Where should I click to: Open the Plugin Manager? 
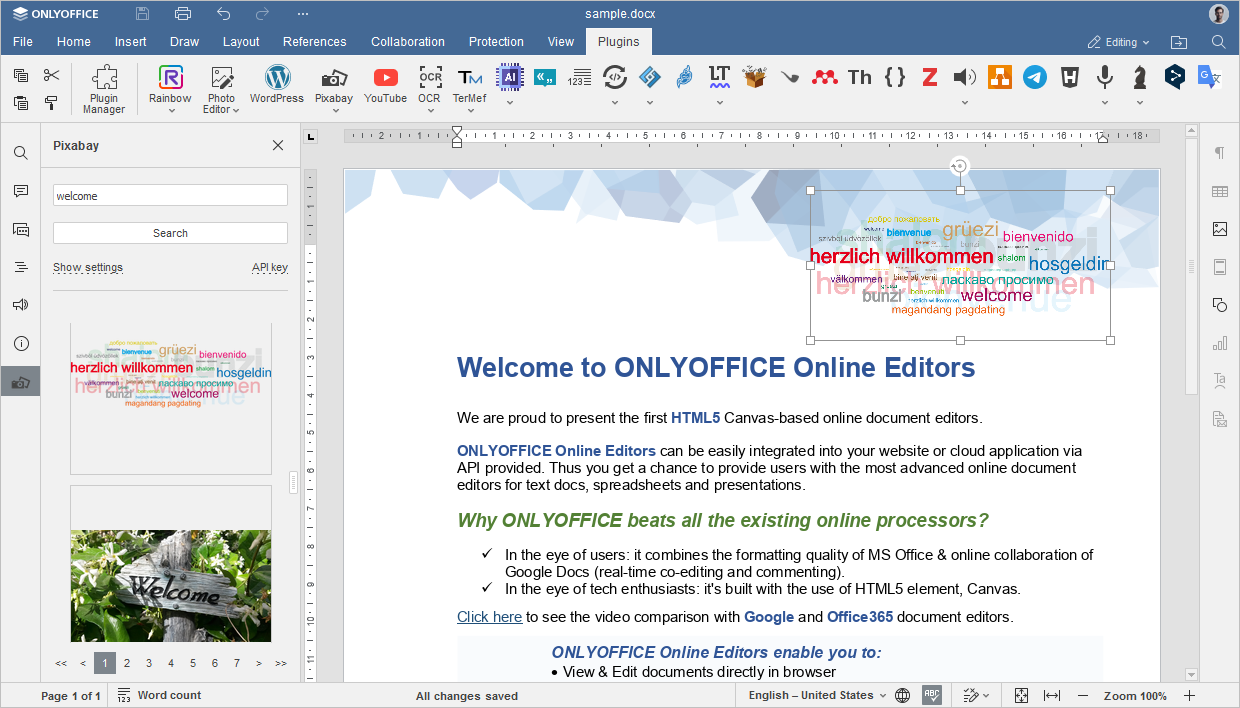pos(104,89)
